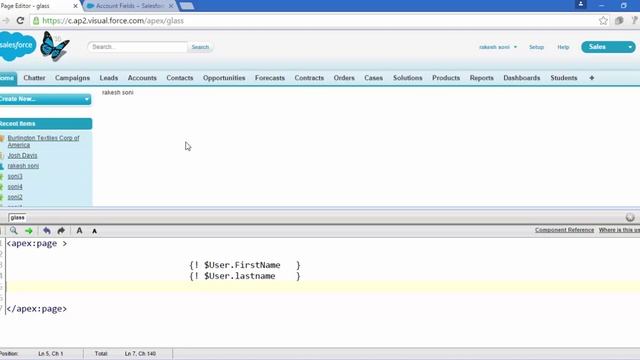Click the Salesforce cloud logo
Image resolution: width=640 pixels, height=360 pixels.
coord(17,46)
